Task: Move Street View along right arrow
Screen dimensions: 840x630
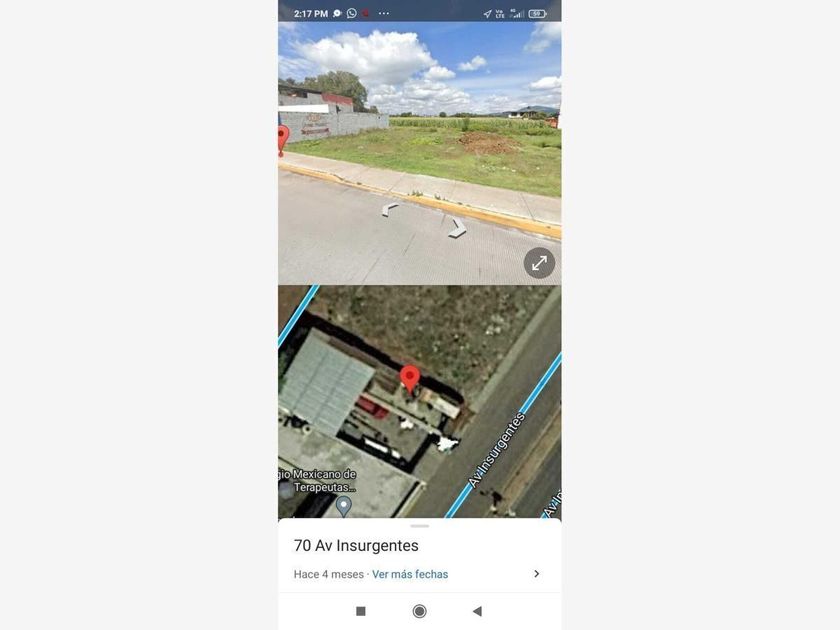Action: tap(457, 228)
